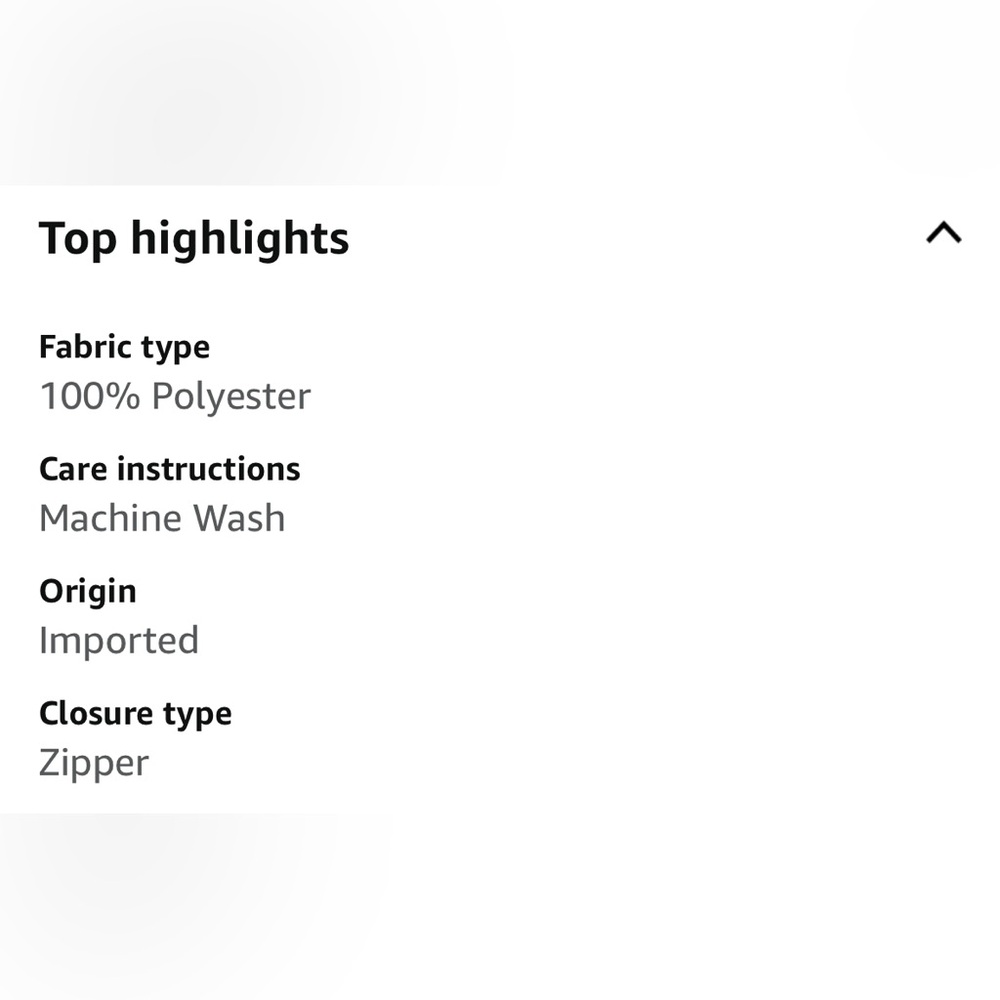Click the word 'highlights' in heading
The width and height of the screenshot is (1000, 1000).
point(240,239)
